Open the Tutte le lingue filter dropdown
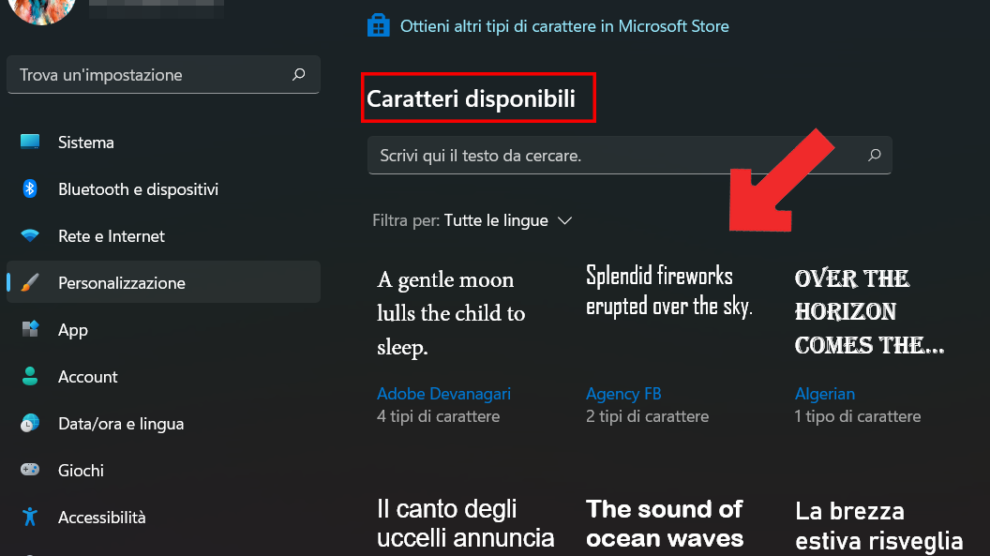Image resolution: width=990 pixels, height=556 pixels. pyautogui.click(x=508, y=220)
